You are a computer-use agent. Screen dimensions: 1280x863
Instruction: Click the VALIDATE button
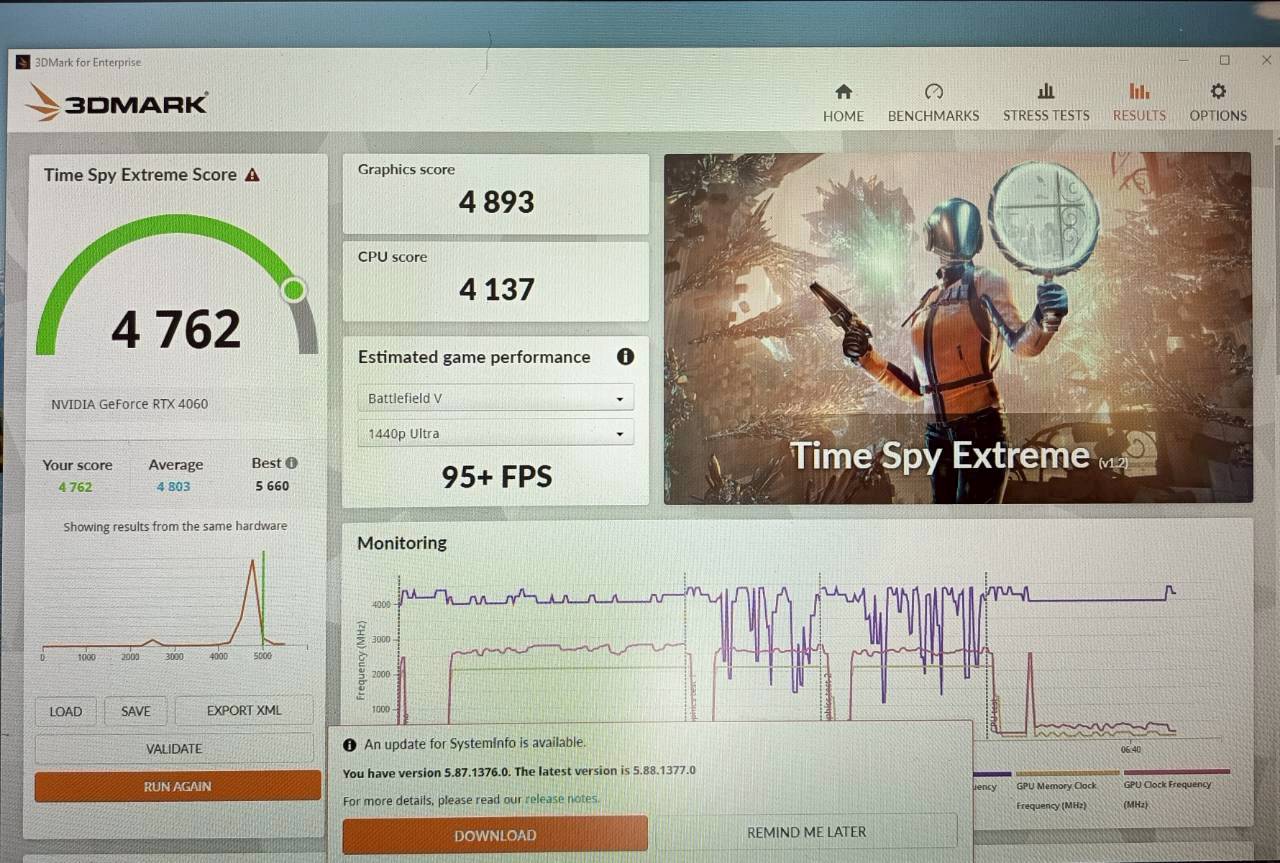173,748
